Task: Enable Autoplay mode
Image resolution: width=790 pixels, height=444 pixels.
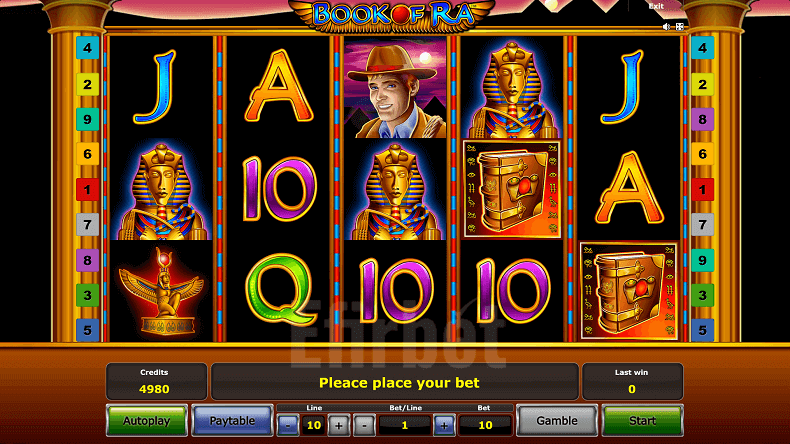Action: pos(147,420)
